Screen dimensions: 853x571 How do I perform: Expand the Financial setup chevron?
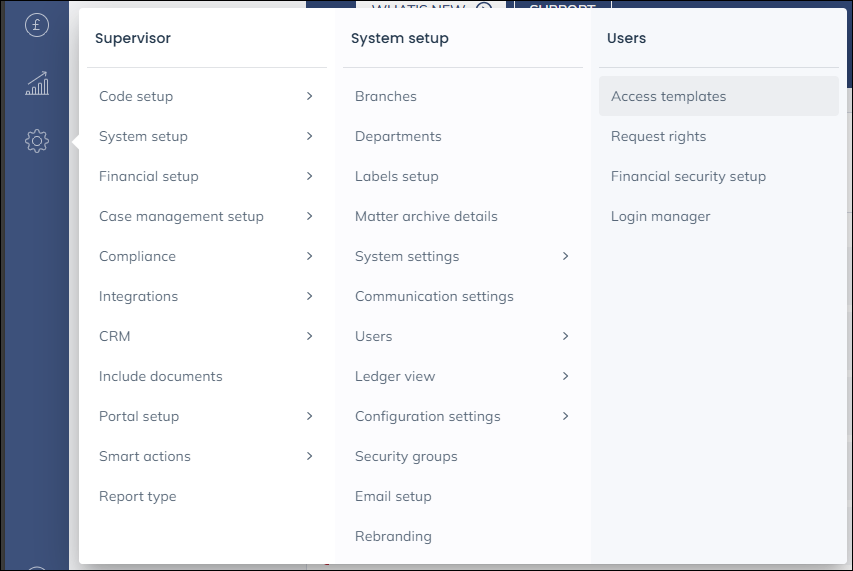pyautogui.click(x=309, y=176)
